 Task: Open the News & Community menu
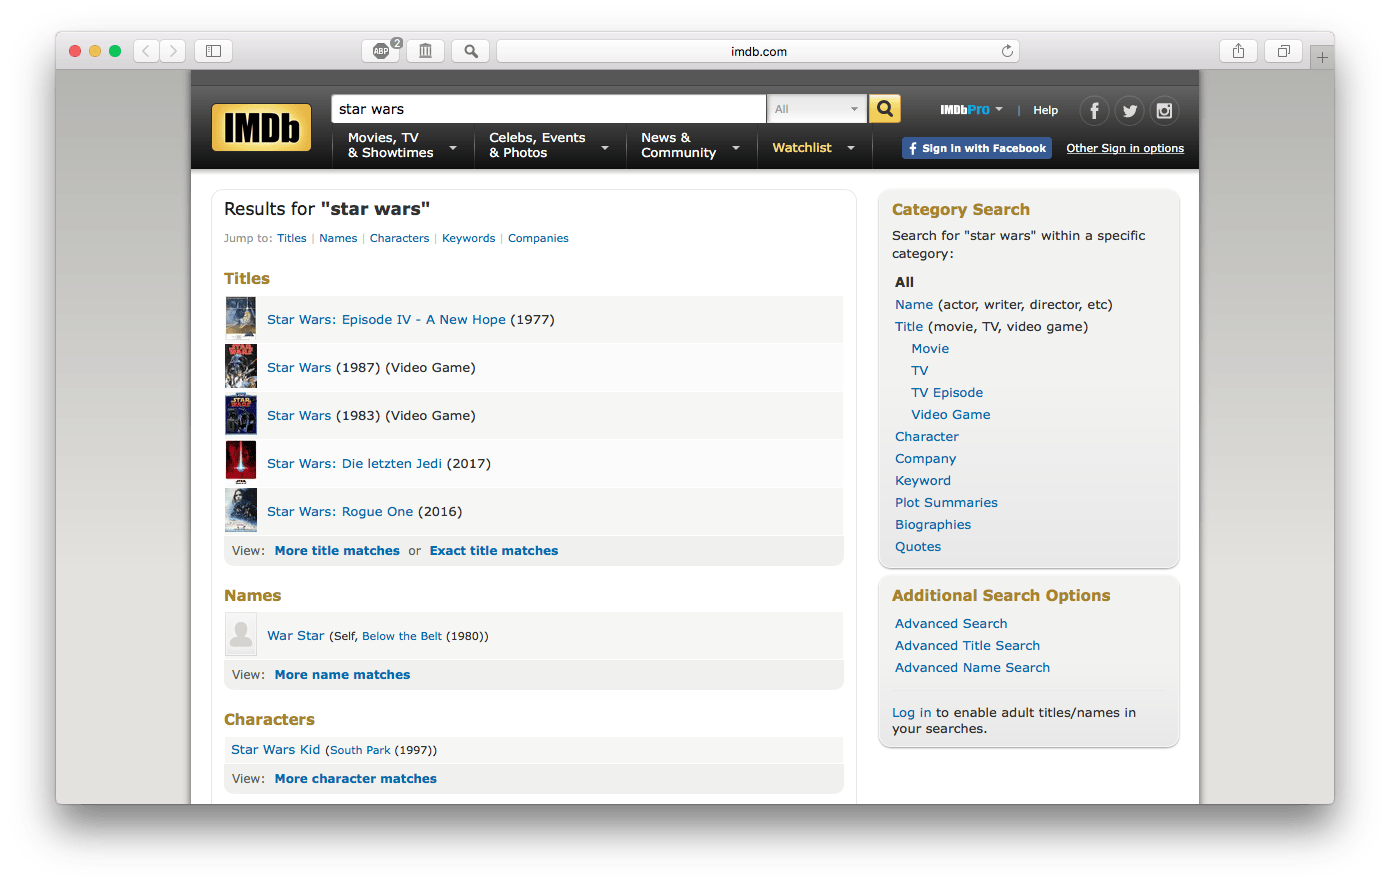point(689,146)
